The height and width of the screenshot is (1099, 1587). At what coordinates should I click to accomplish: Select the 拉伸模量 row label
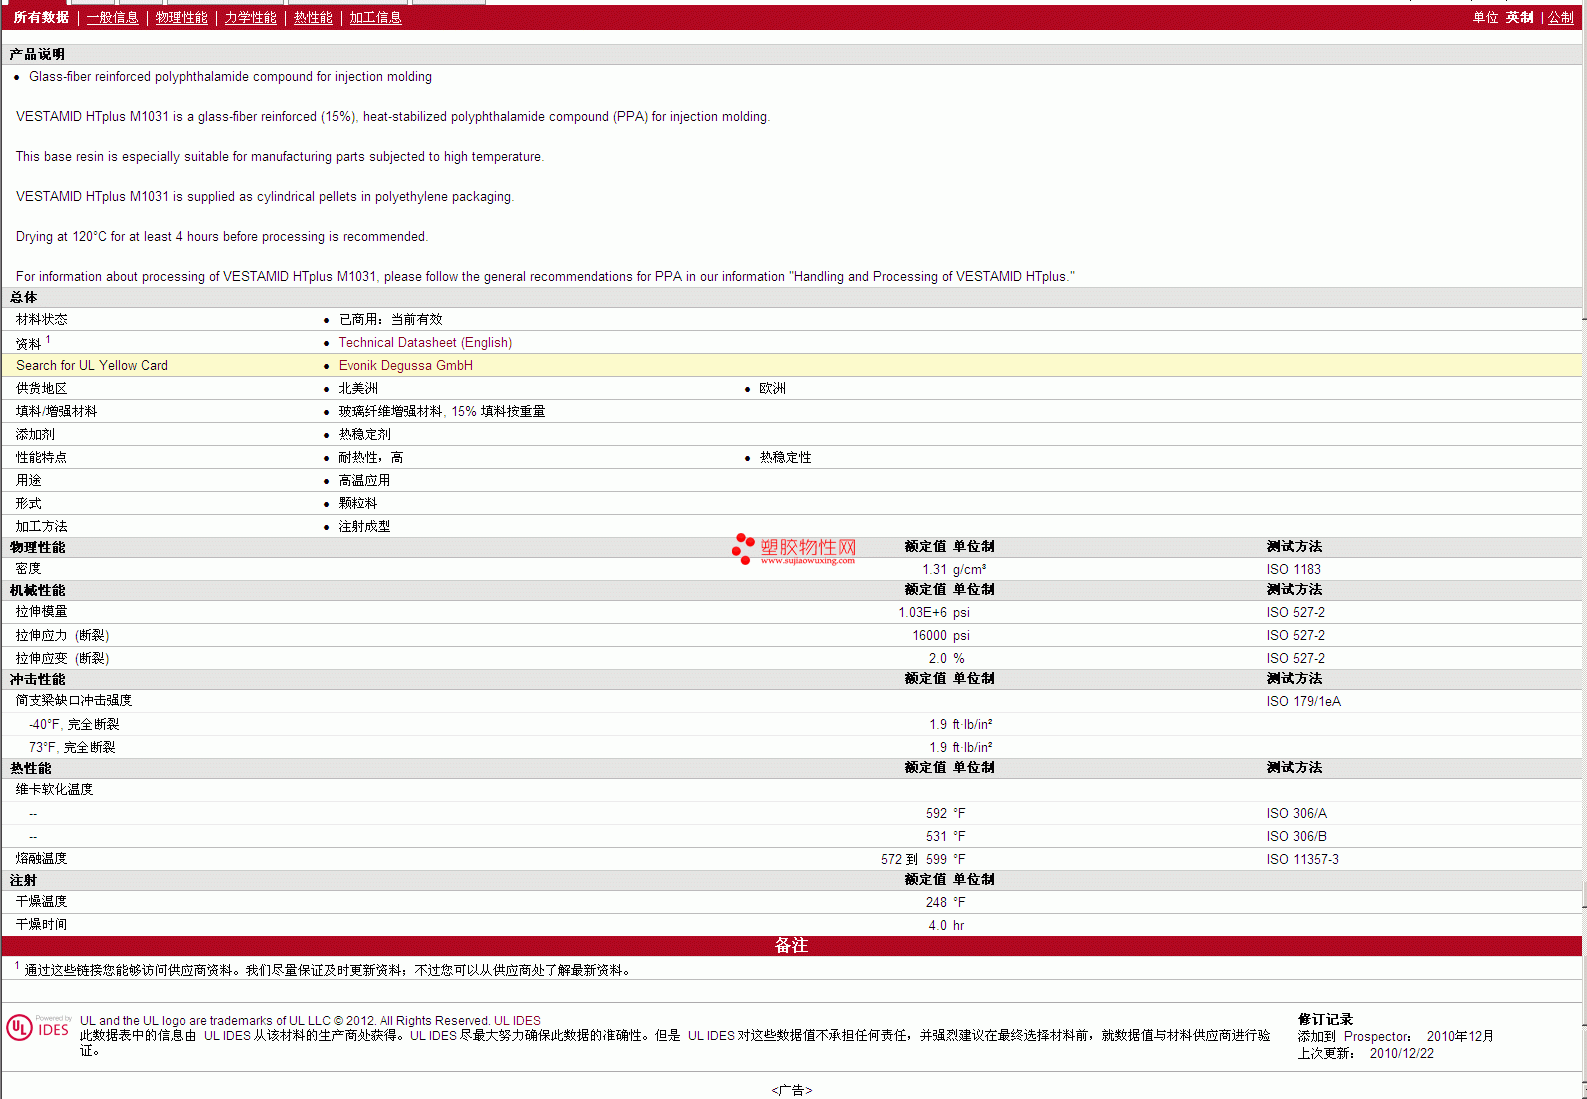[41, 612]
